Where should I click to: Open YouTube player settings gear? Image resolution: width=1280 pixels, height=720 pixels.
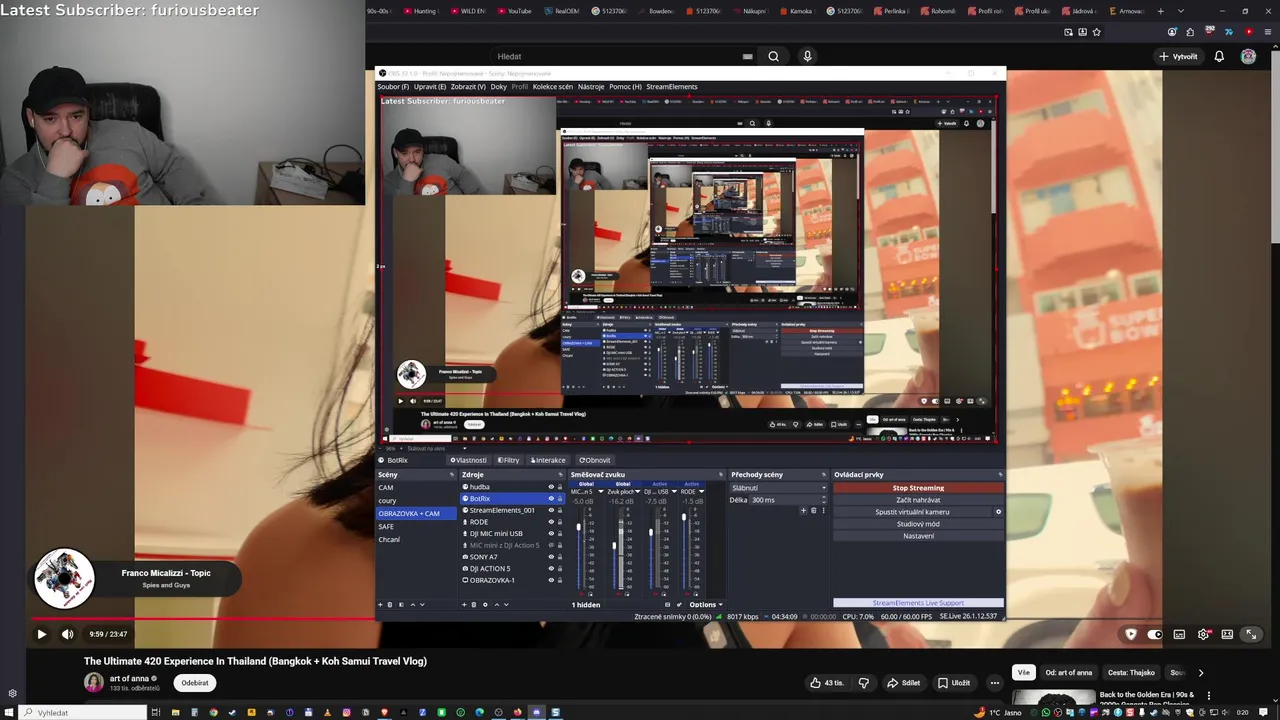1203,634
